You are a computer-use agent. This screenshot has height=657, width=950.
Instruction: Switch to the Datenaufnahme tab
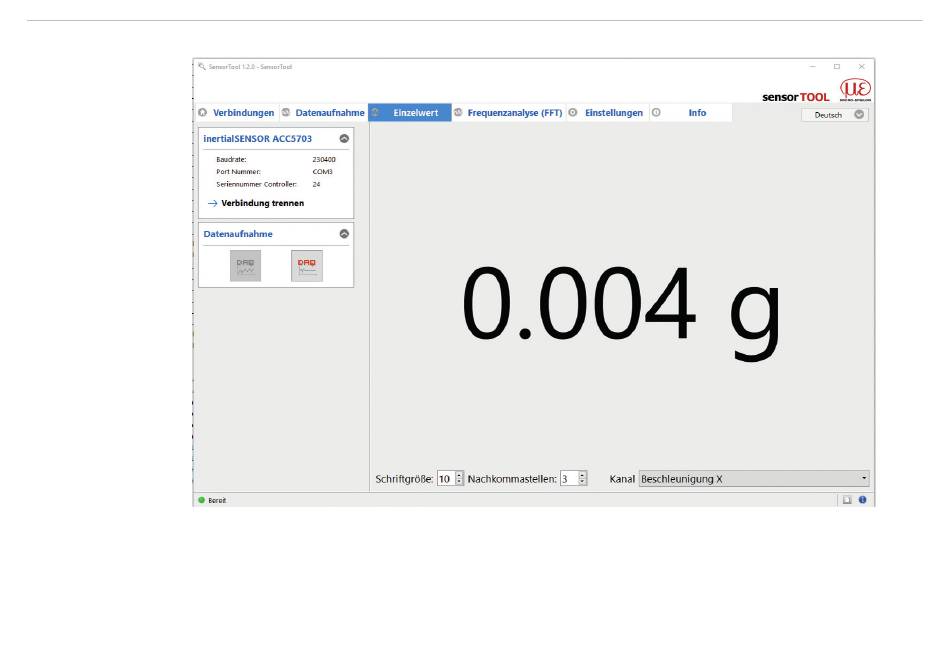coord(324,113)
